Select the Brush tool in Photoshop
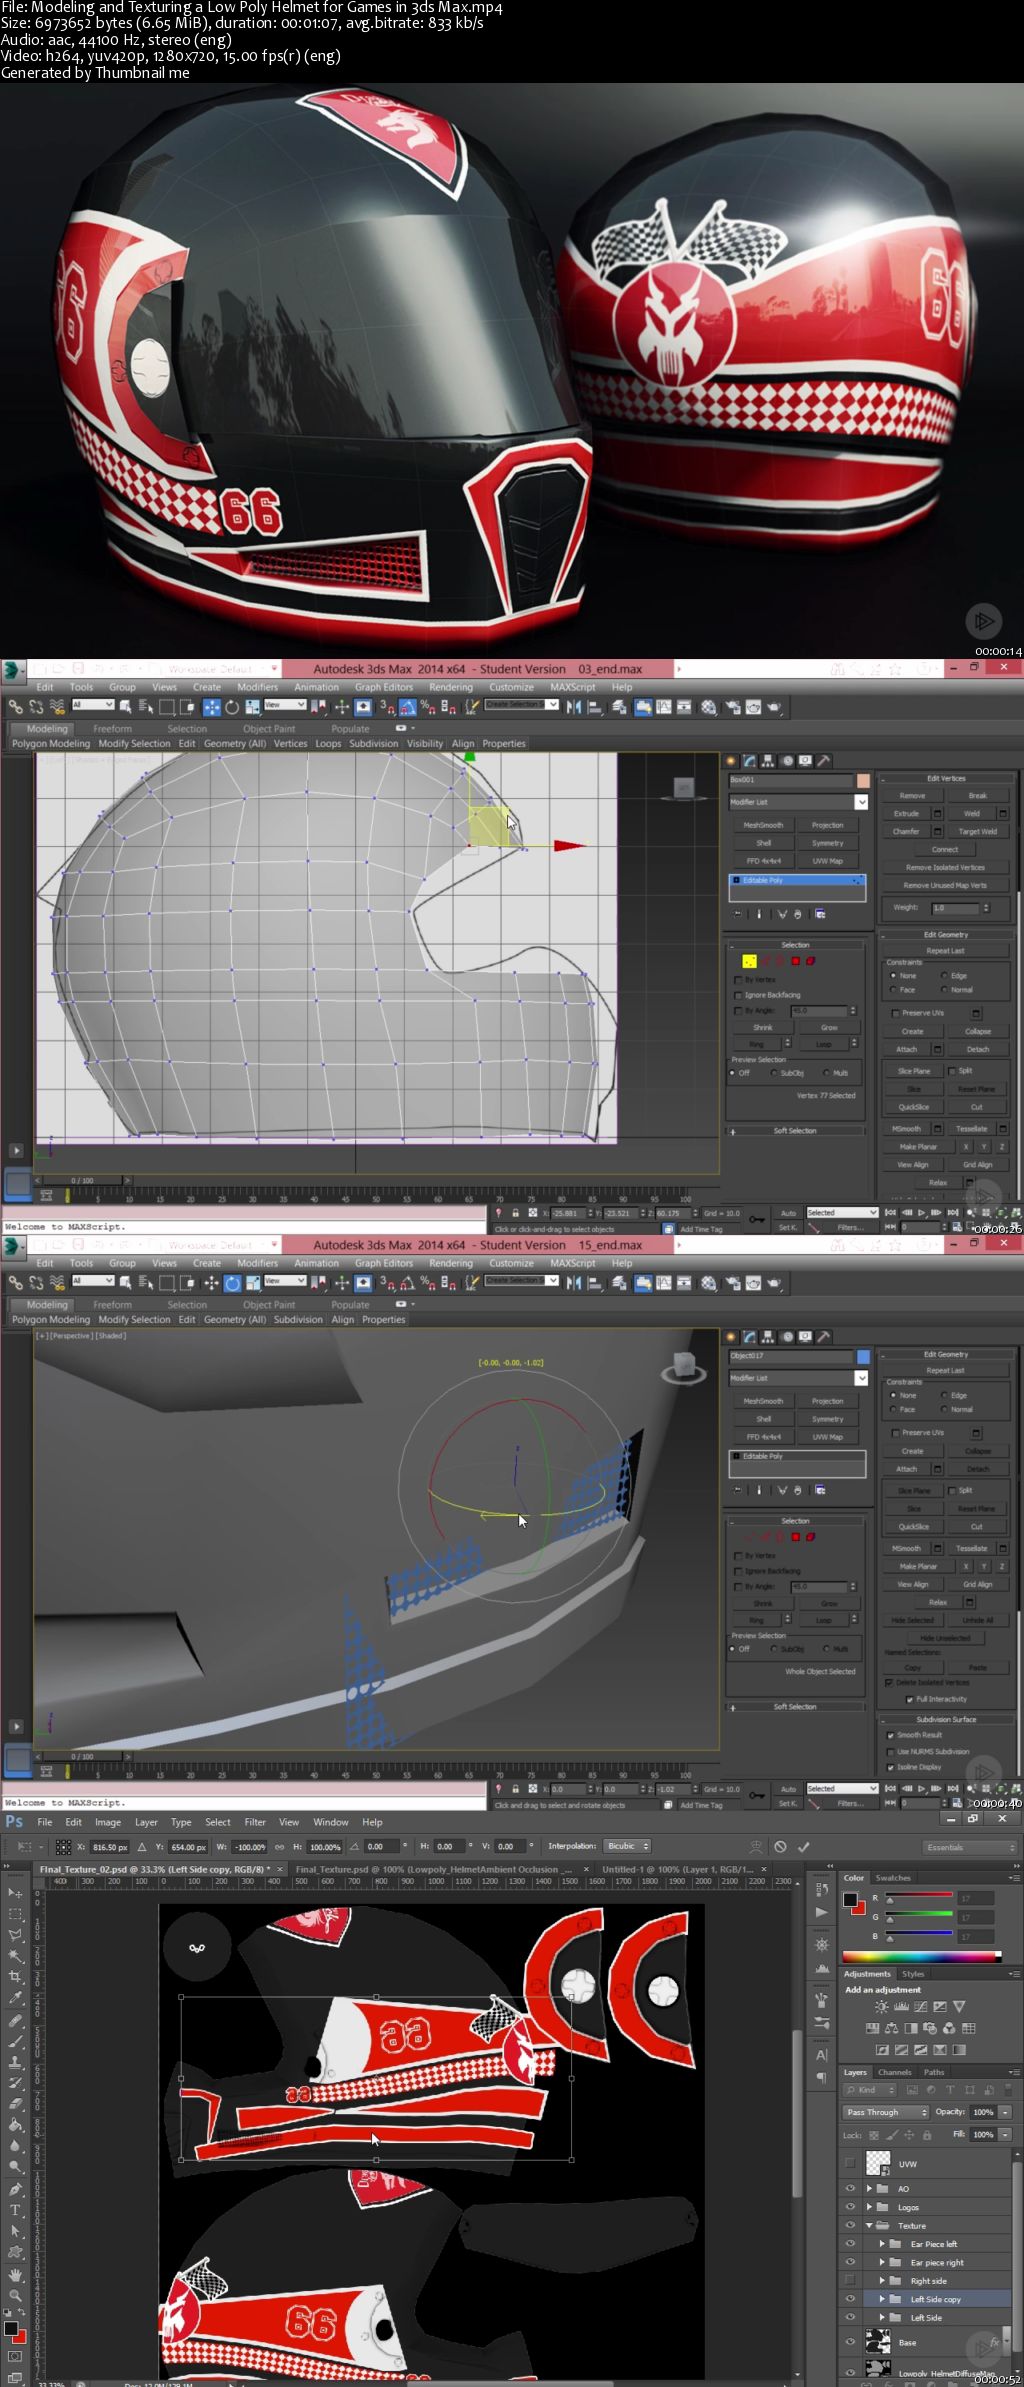The image size is (1024, 2387). point(15,2041)
